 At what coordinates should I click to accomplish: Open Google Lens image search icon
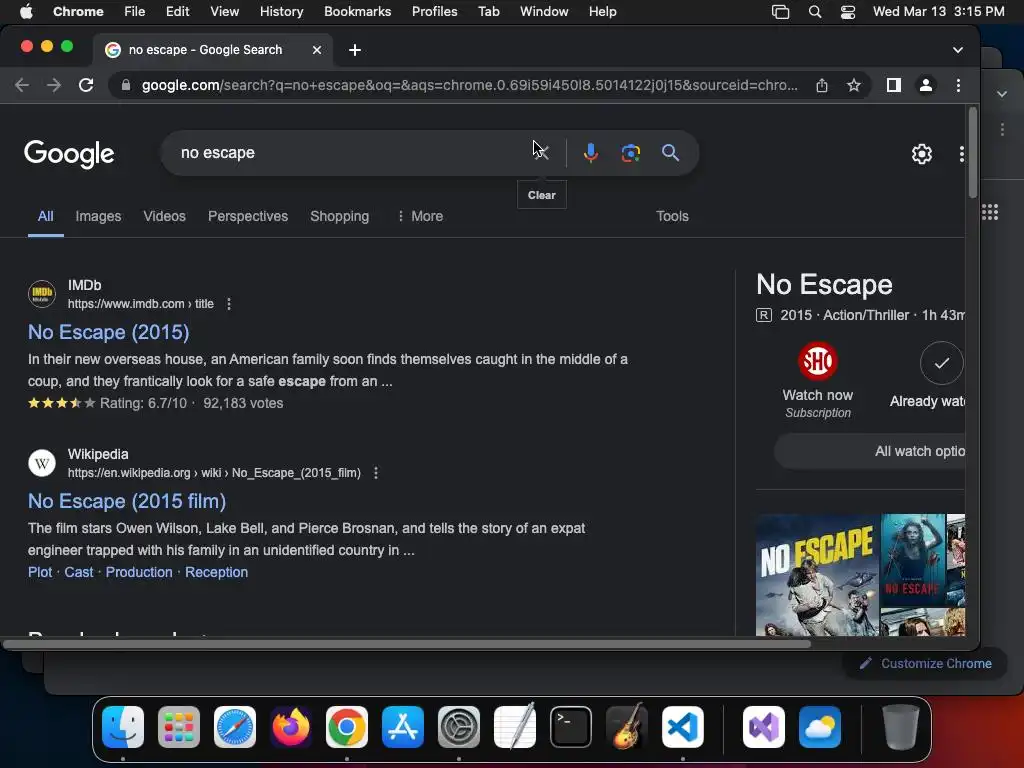pos(630,153)
